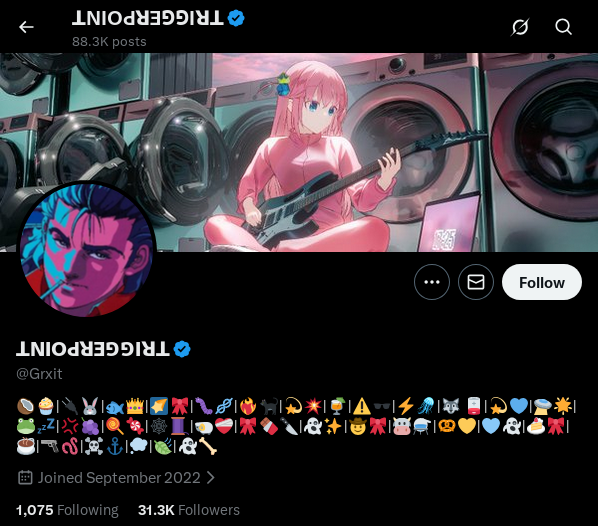Viewport: 598px width, 526px height.
Task: Open the three-dot more options button
Action: (x=432, y=282)
